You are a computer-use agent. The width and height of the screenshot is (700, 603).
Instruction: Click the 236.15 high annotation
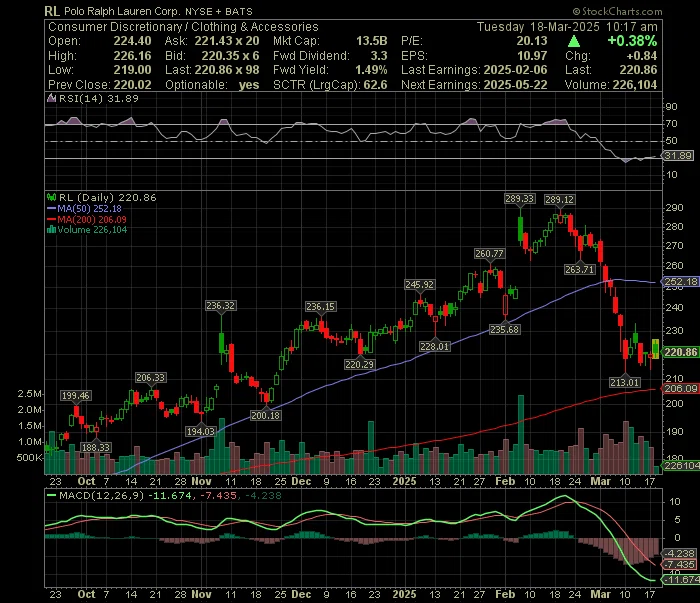pos(321,307)
